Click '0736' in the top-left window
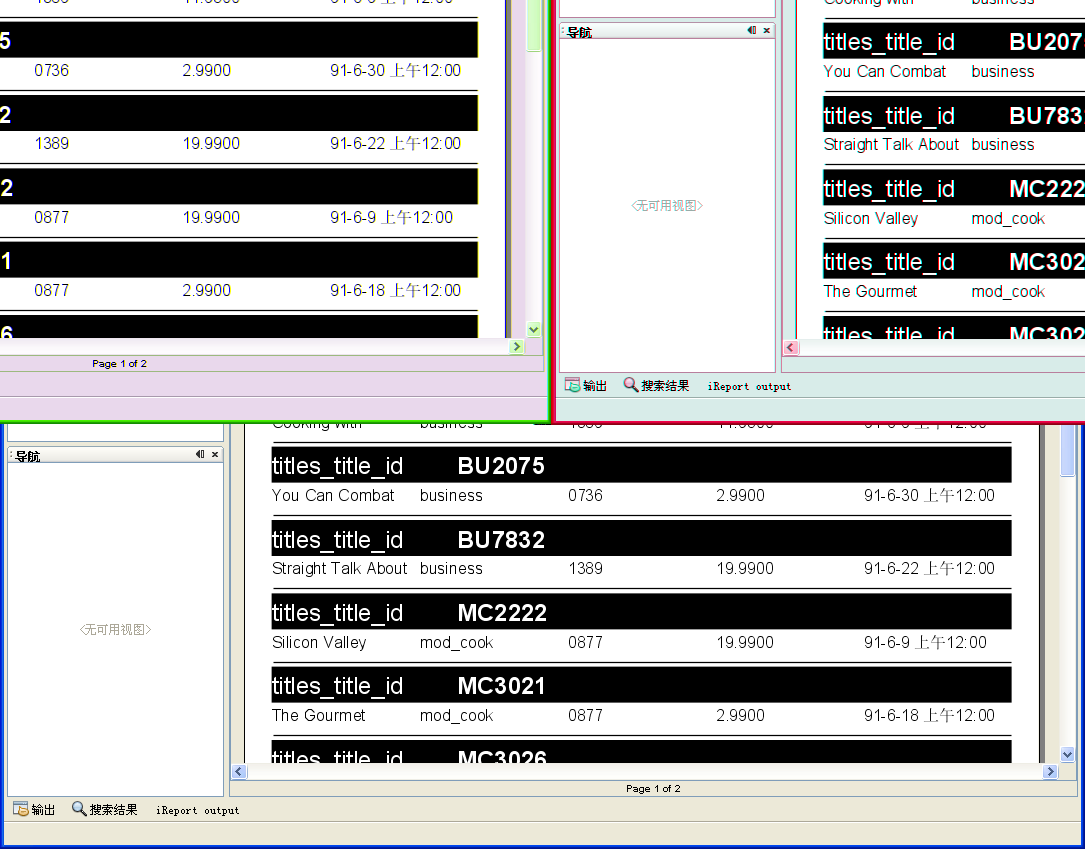The height and width of the screenshot is (849, 1085). pyautogui.click(x=51, y=71)
